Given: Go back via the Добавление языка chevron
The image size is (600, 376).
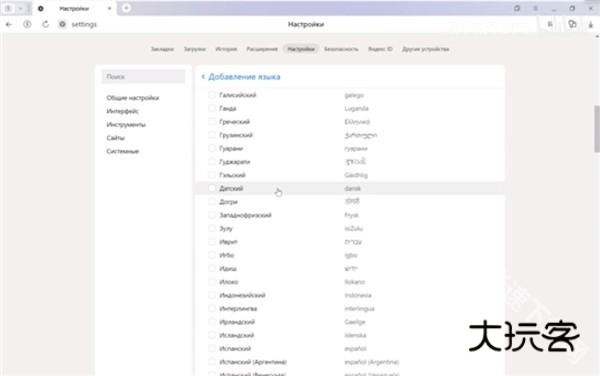Looking at the screenshot, I should 203,77.
